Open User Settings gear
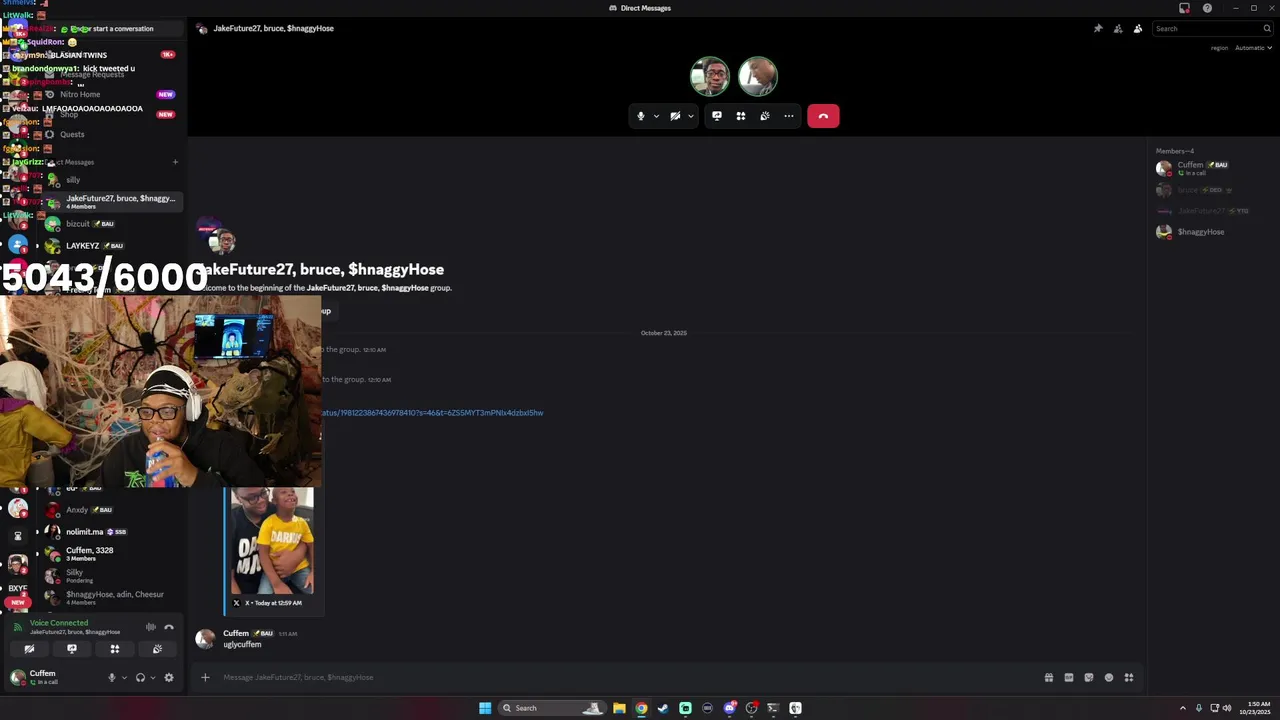The height and width of the screenshot is (720, 1280). click(x=169, y=677)
